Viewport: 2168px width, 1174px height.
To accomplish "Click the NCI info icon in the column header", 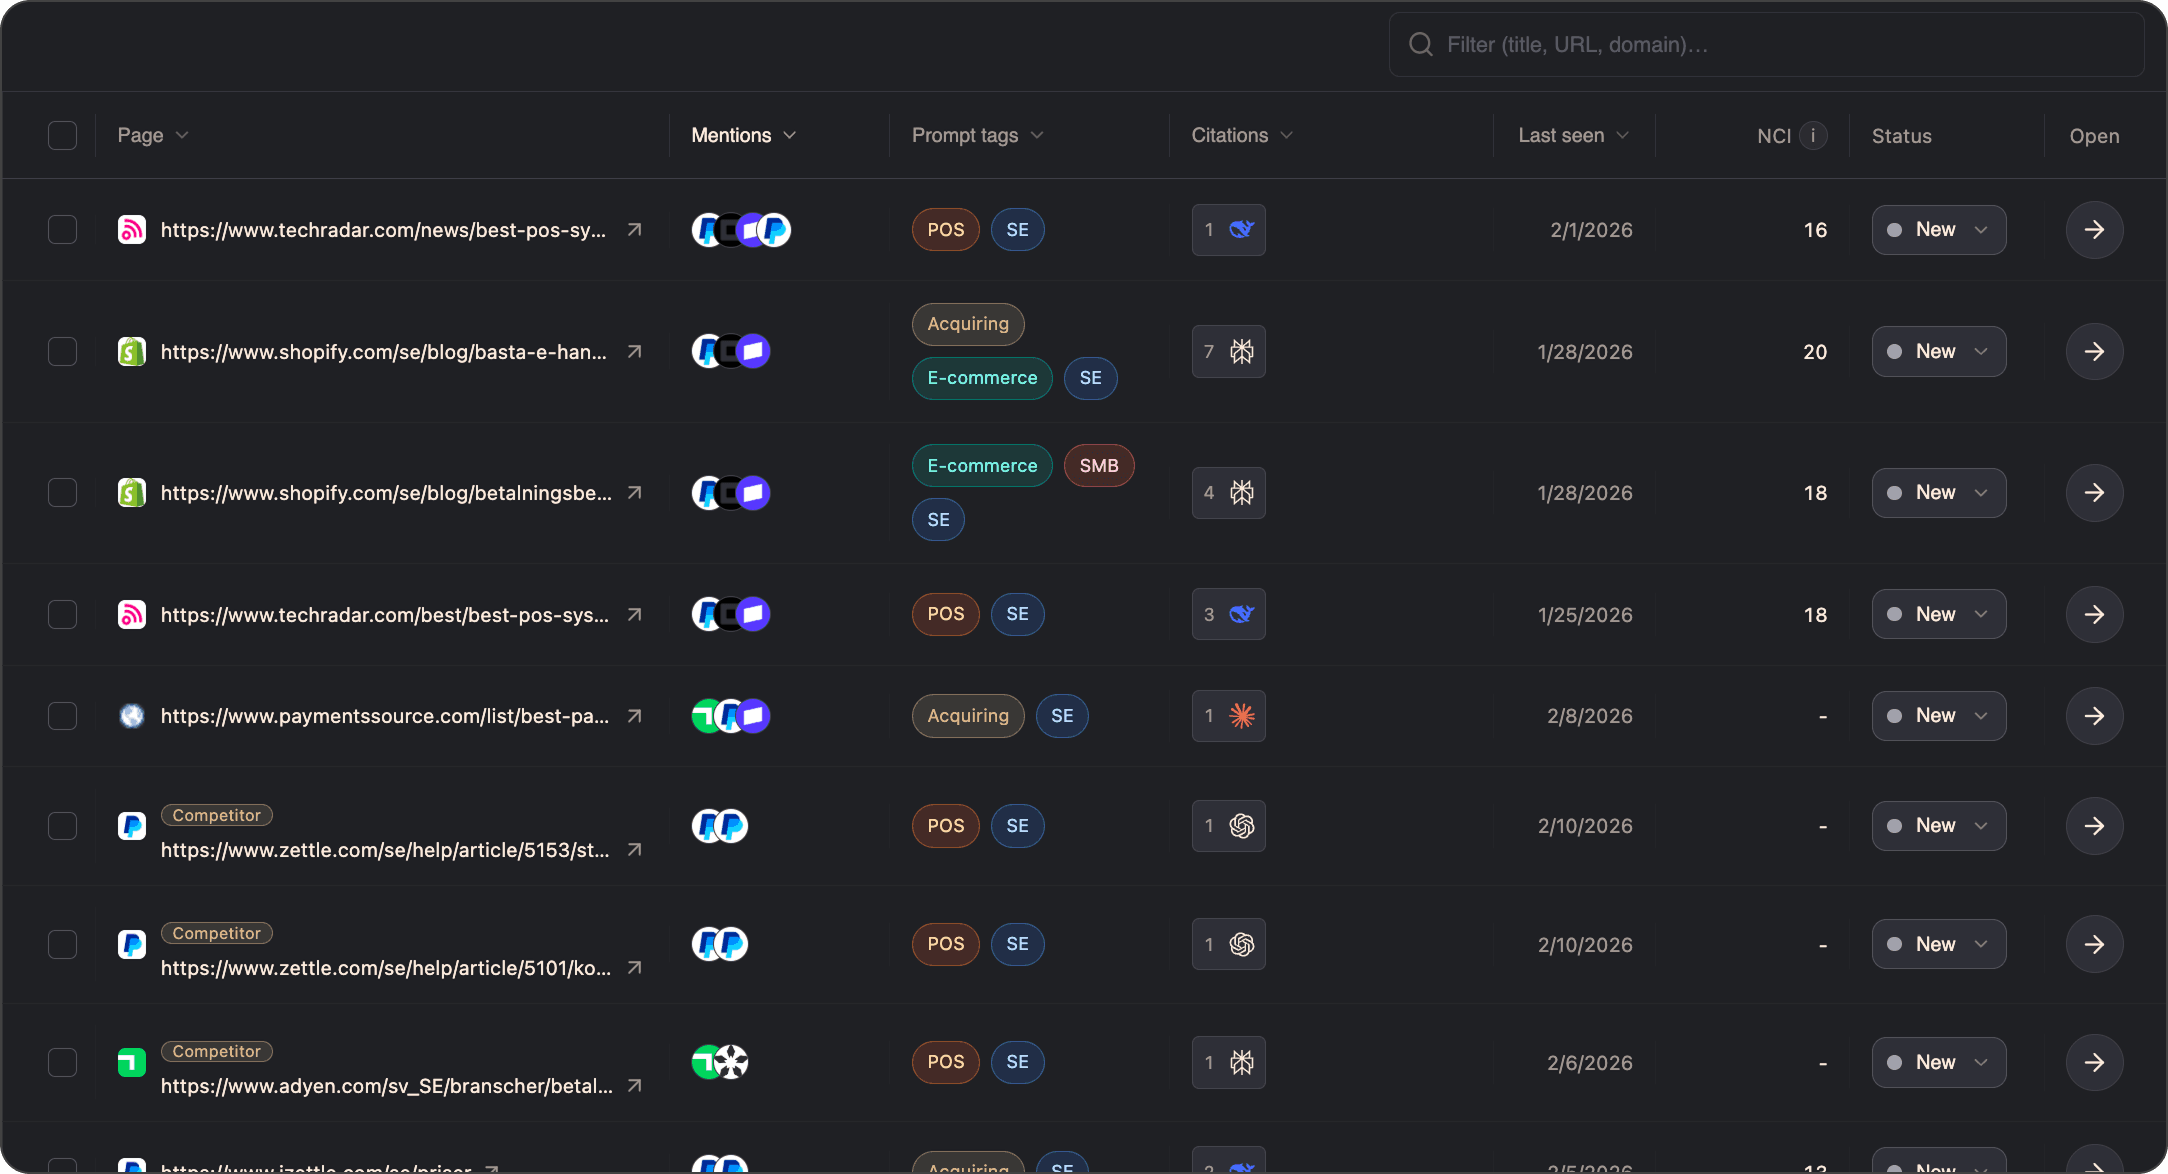I will [1812, 135].
